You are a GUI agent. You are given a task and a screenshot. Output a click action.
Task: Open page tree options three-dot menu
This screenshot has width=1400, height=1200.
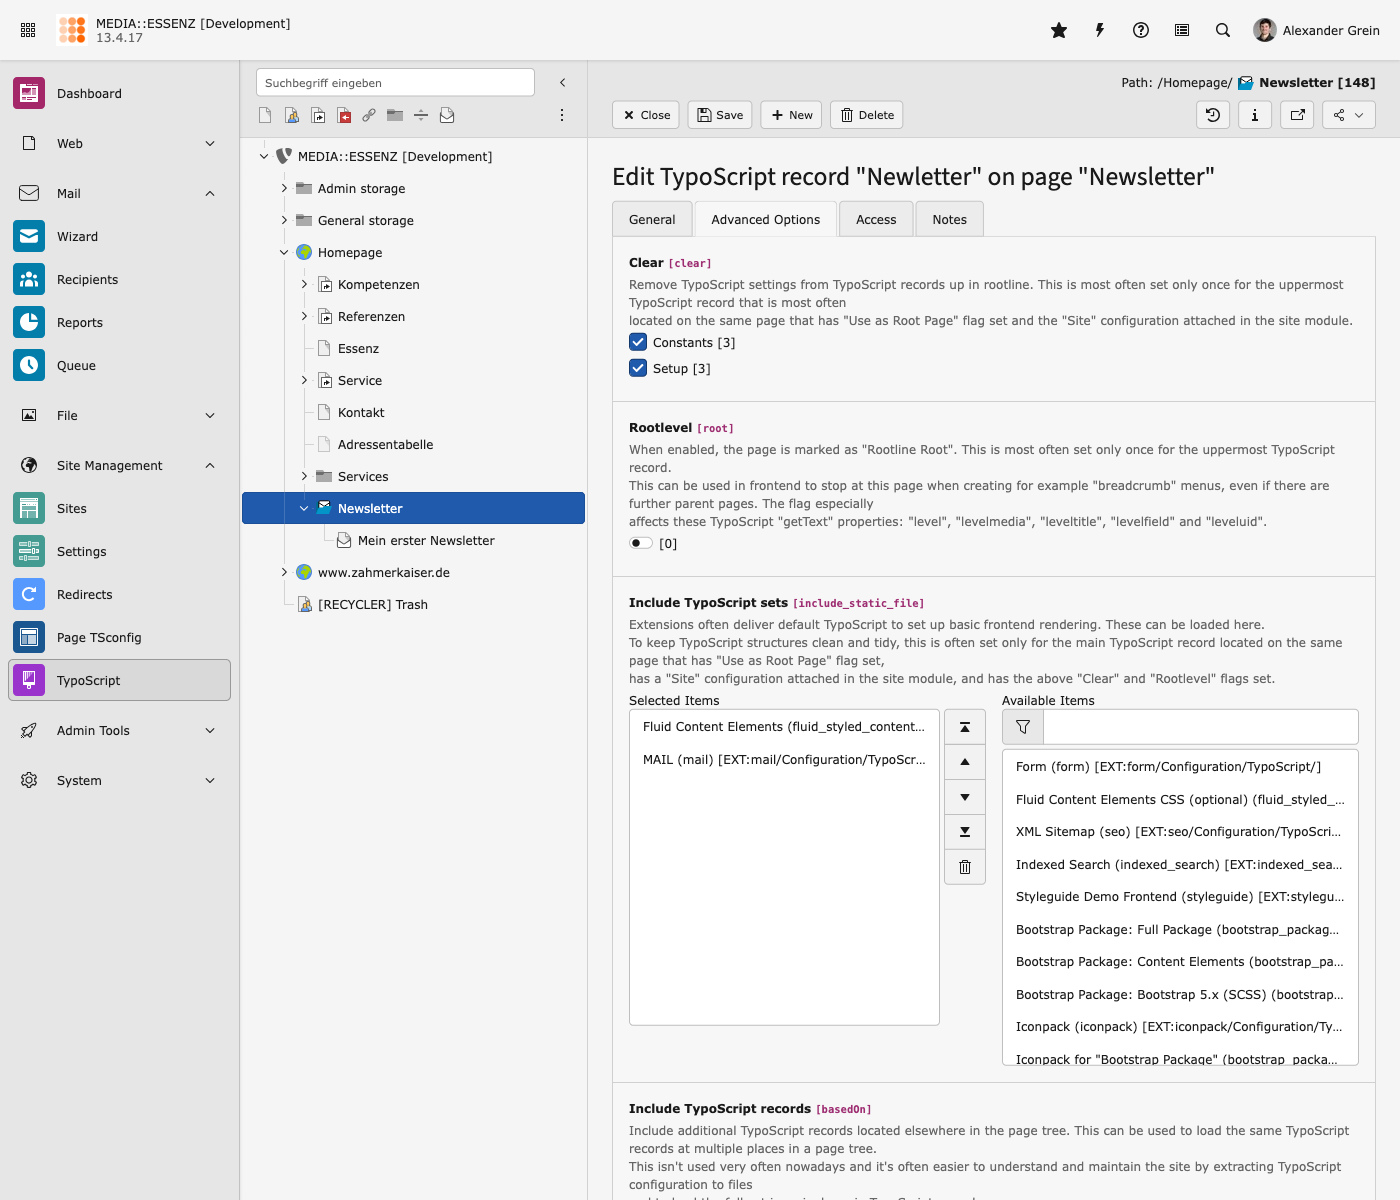pos(562,115)
